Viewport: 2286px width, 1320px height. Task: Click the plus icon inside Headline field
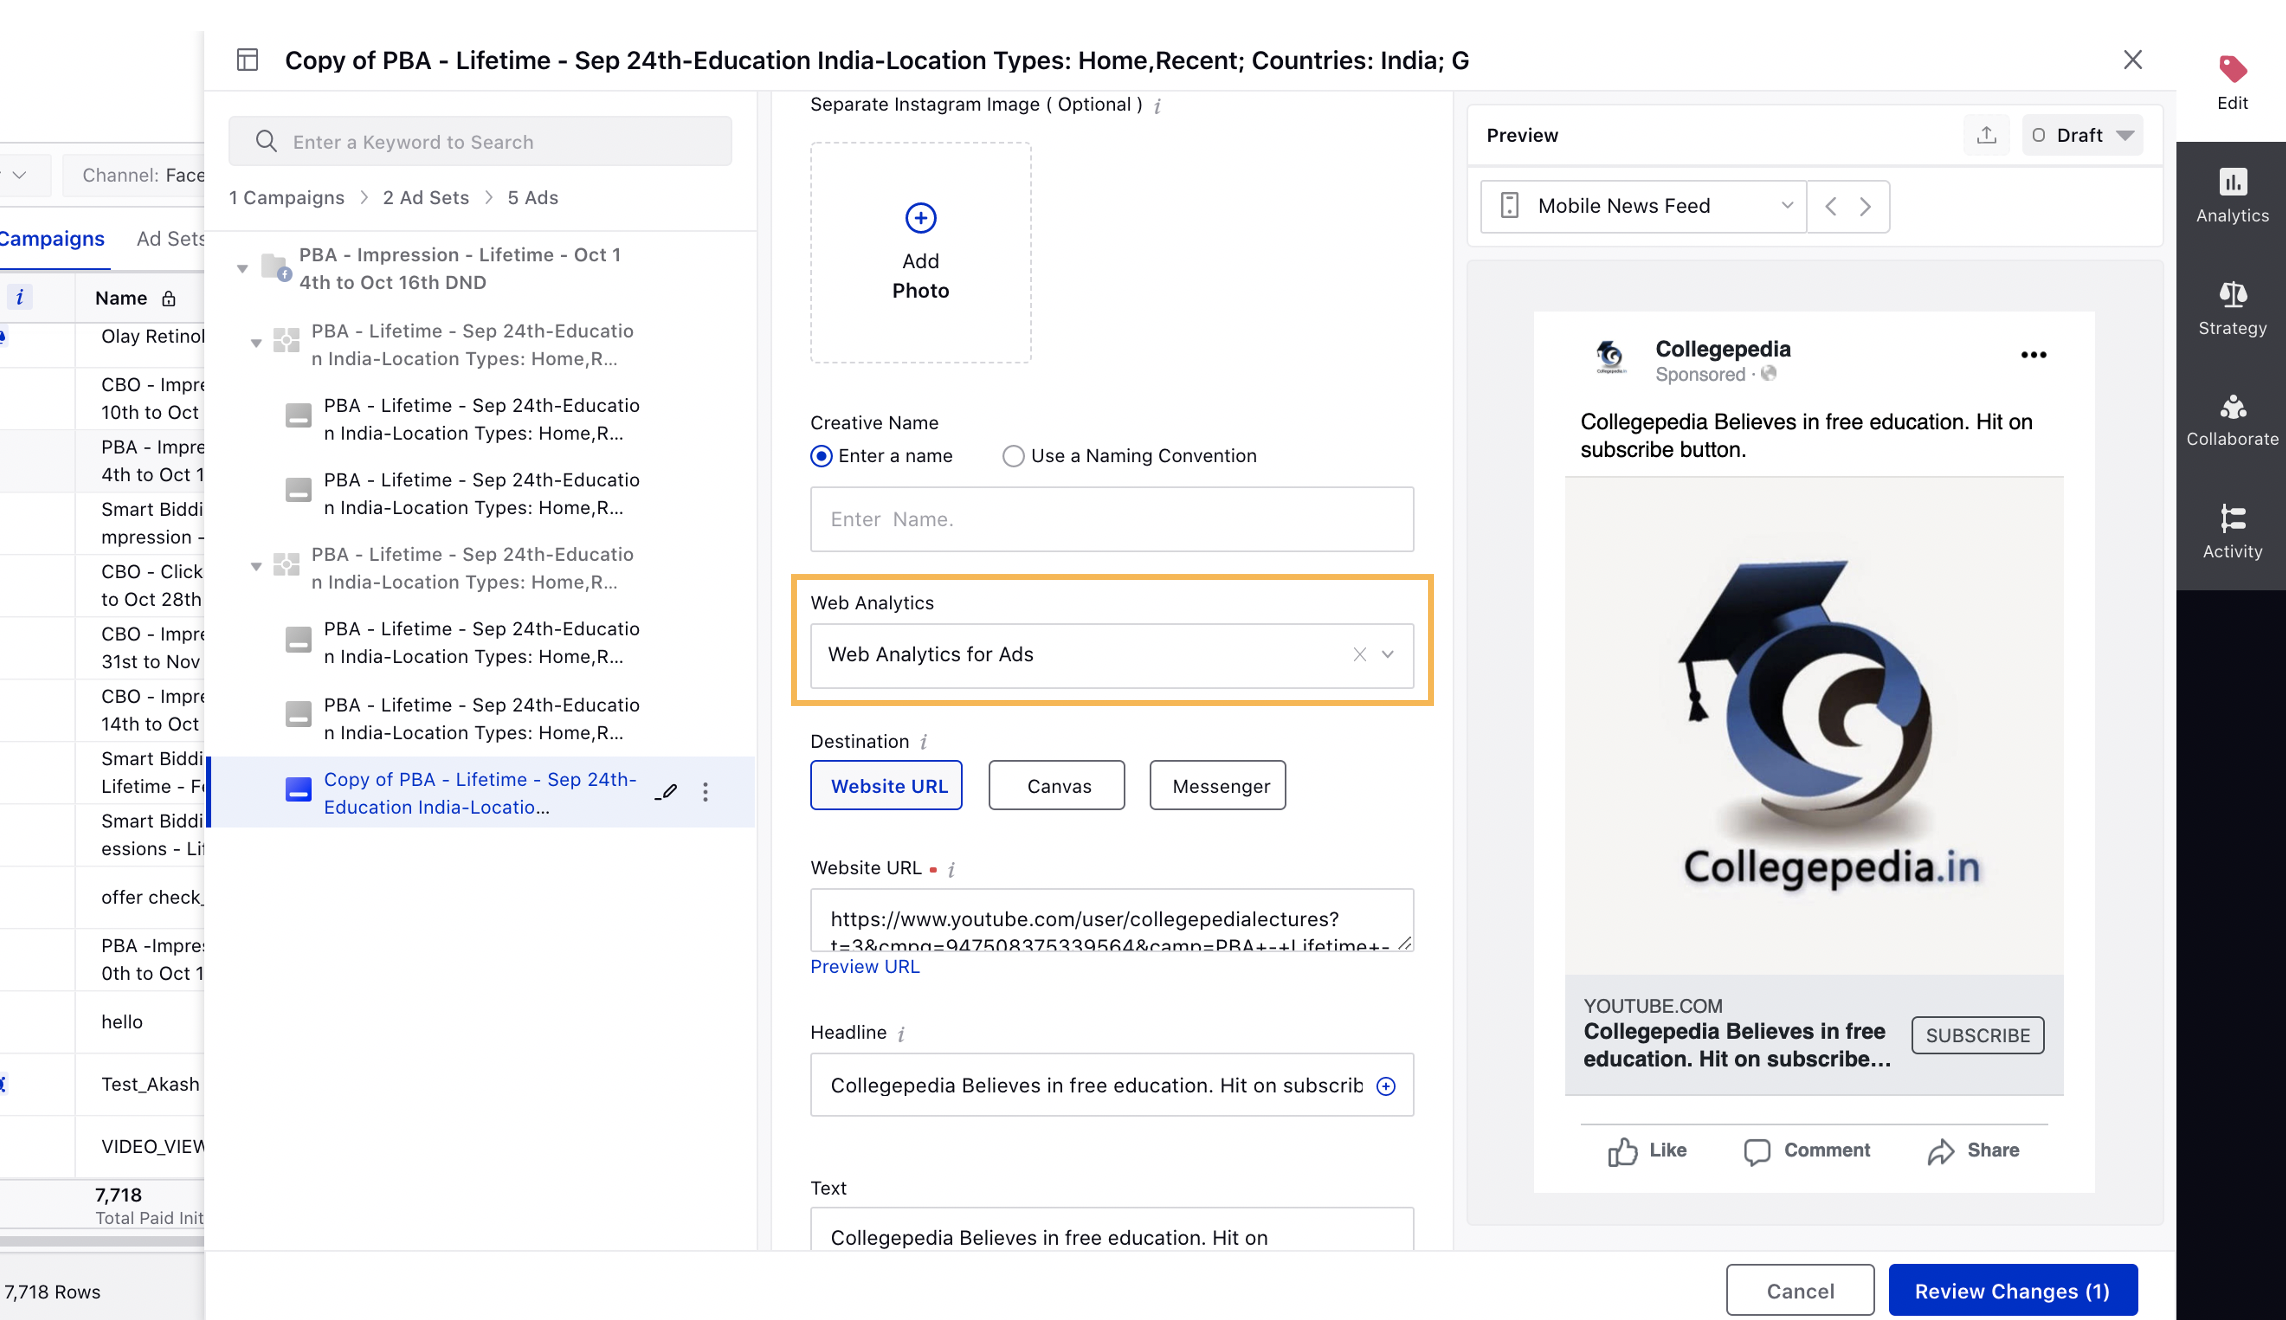[1386, 1086]
